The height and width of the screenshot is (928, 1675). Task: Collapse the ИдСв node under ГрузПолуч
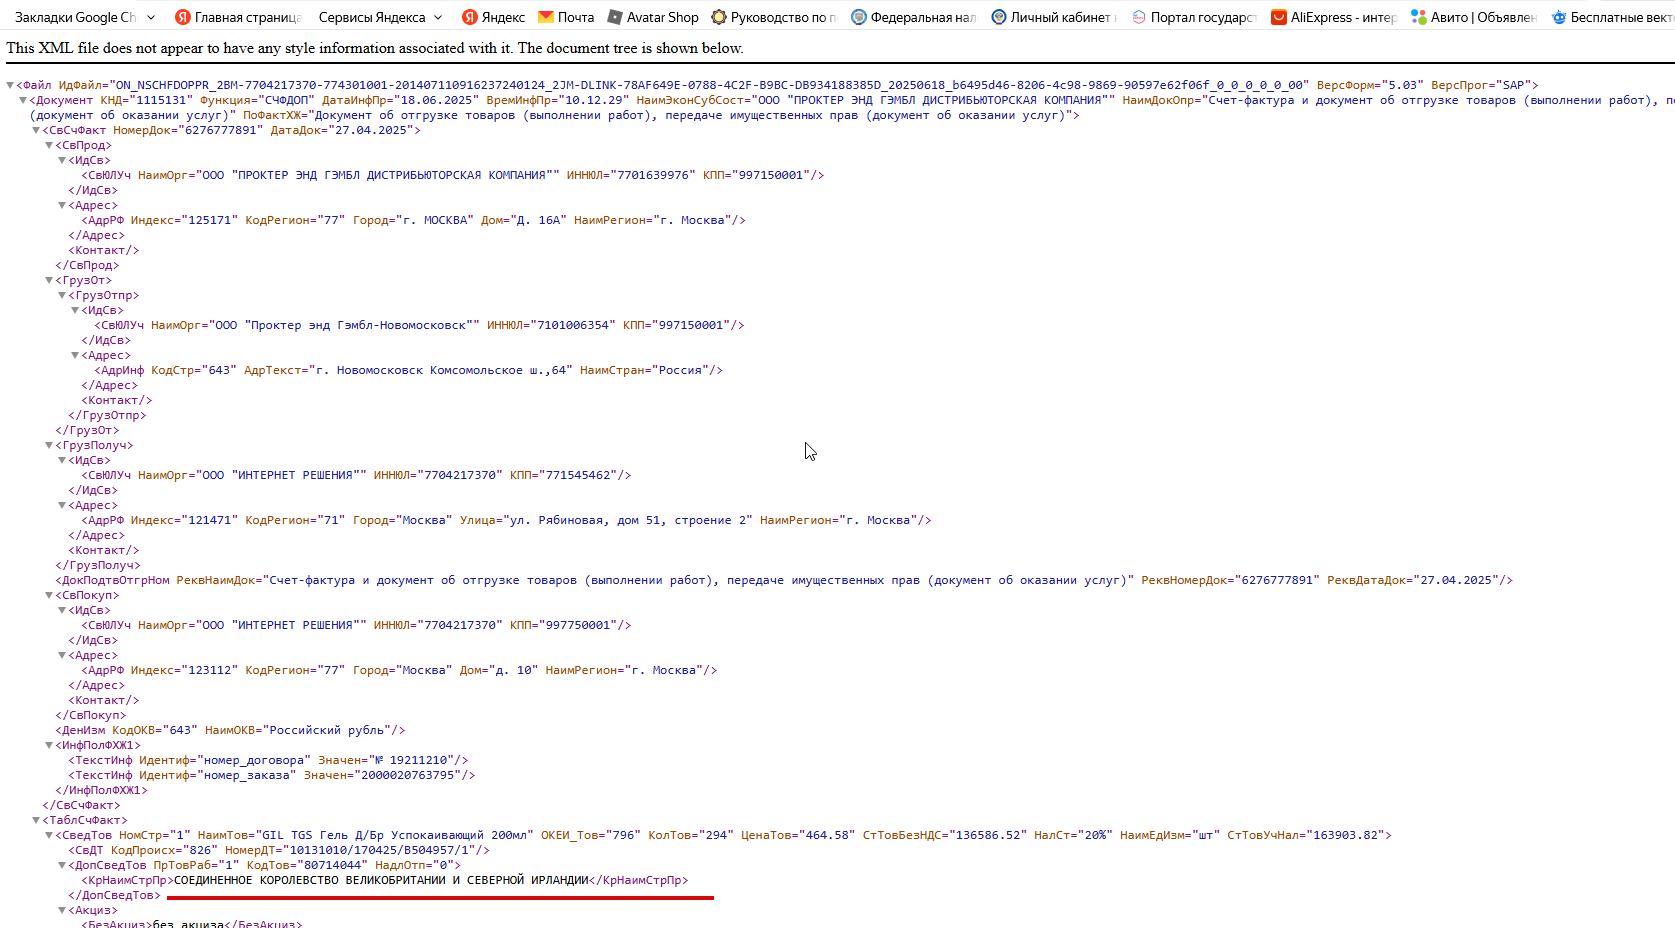pos(62,461)
